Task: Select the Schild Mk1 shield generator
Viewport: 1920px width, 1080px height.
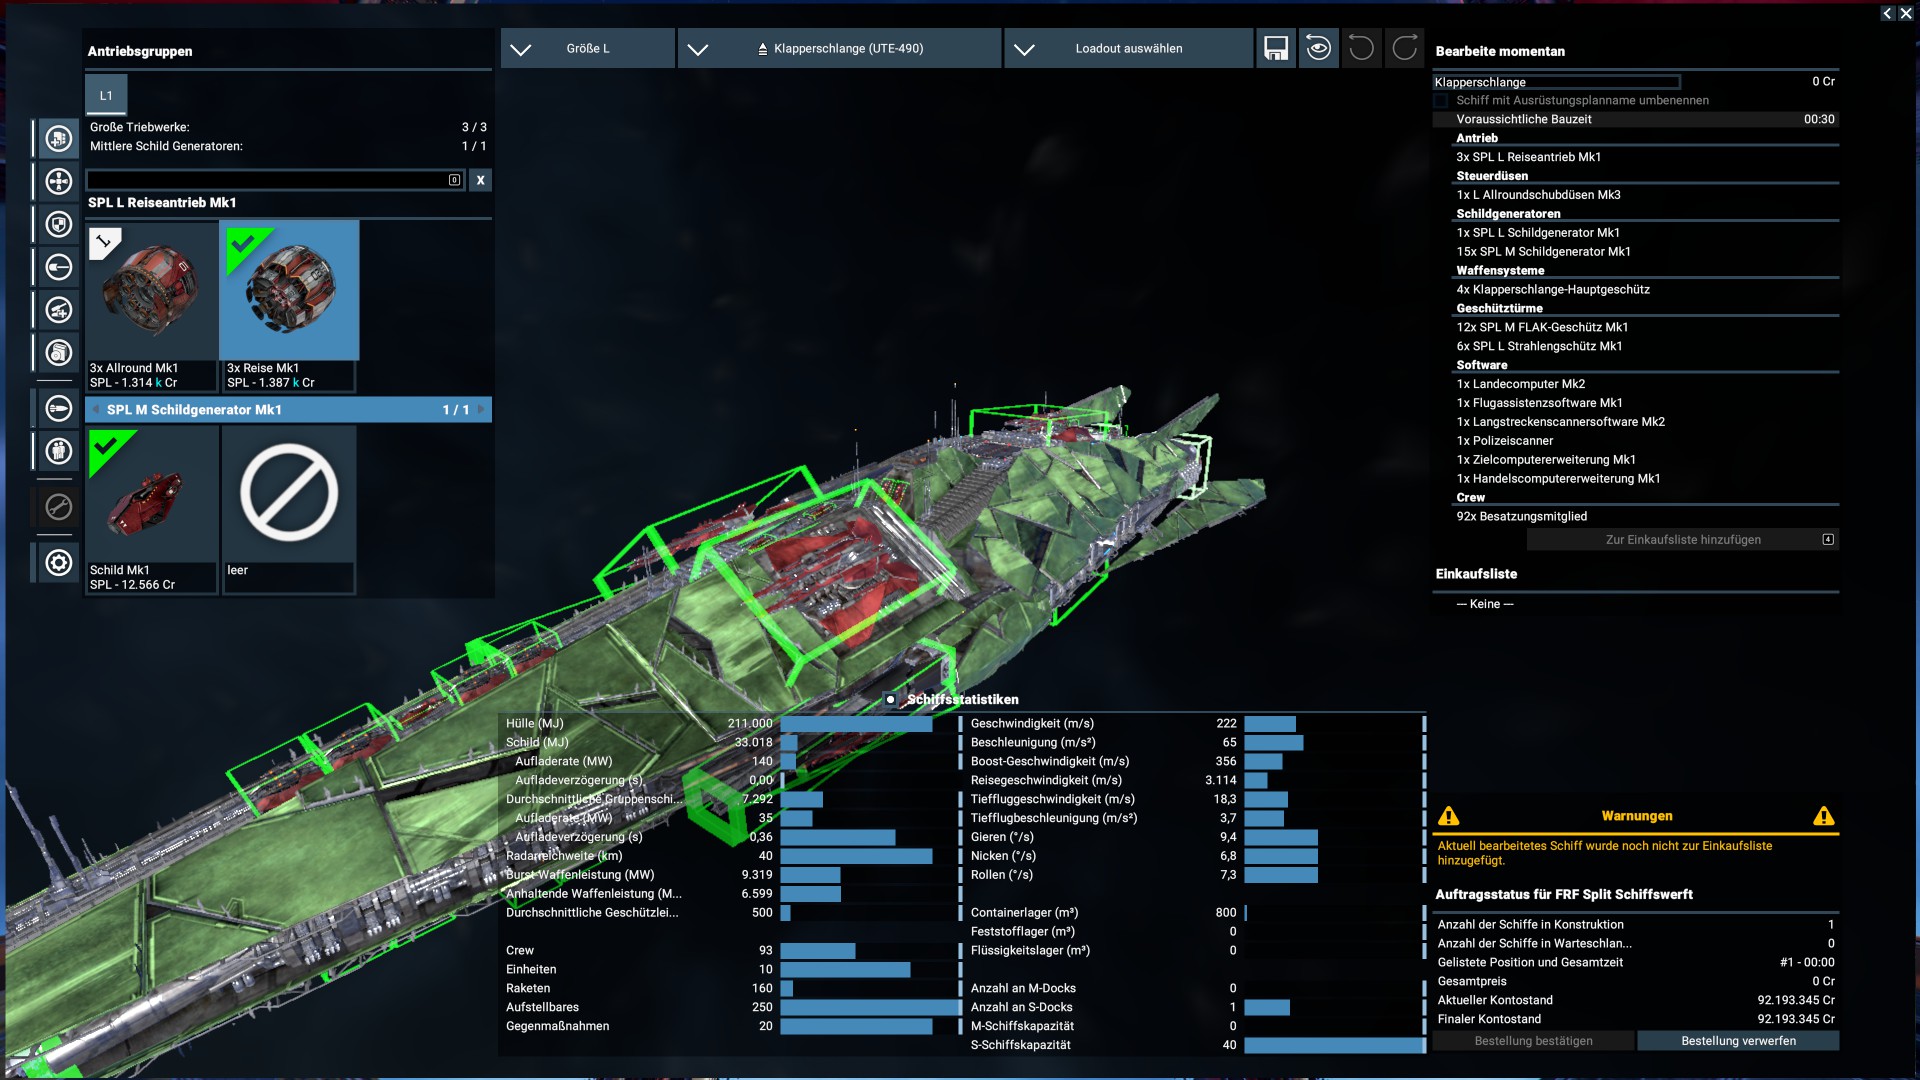Action: [x=151, y=510]
